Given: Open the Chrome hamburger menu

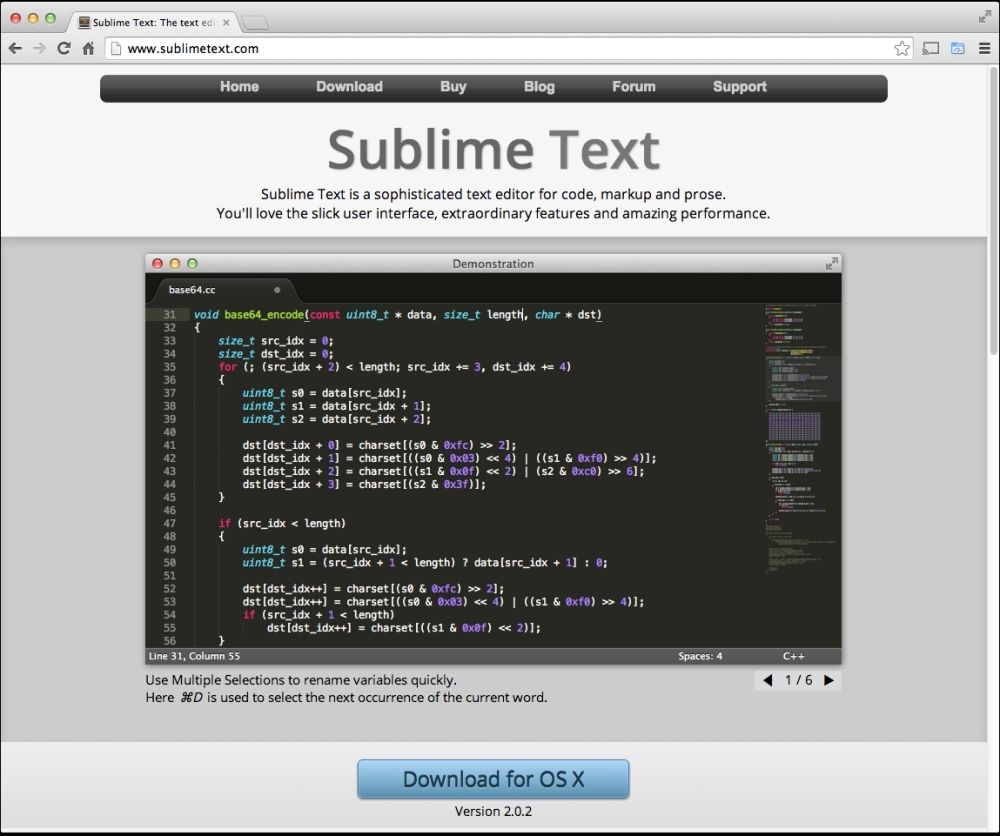Looking at the screenshot, I should (984, 48).
